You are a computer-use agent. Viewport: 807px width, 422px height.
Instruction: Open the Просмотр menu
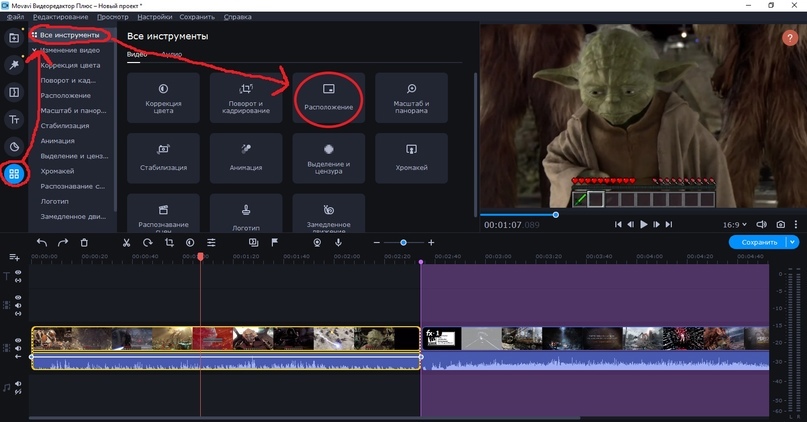tap(113, 17)
